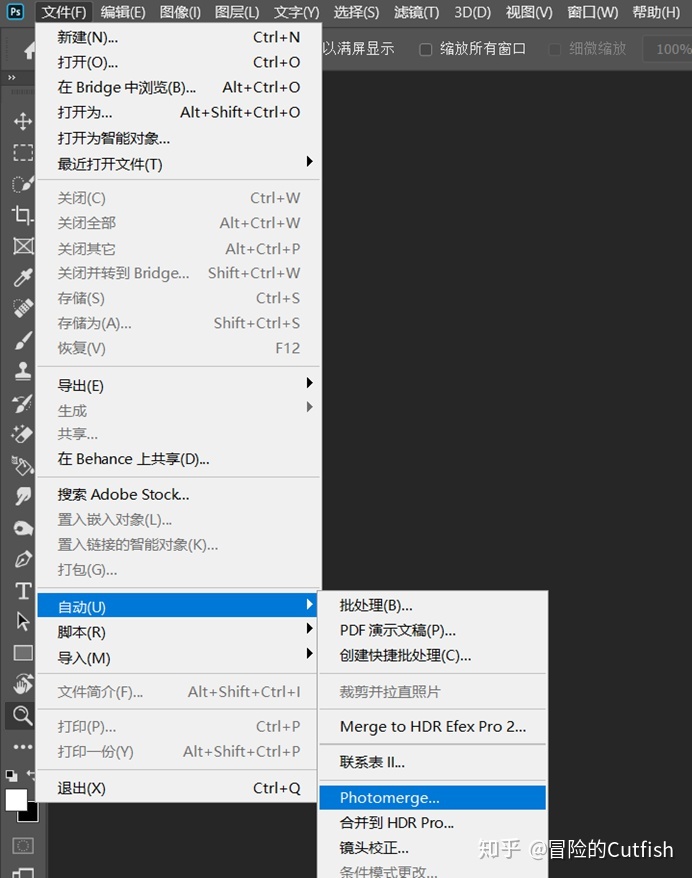Choose Photomerge... from submenu

pyautogui.click(x=432, y=797)
